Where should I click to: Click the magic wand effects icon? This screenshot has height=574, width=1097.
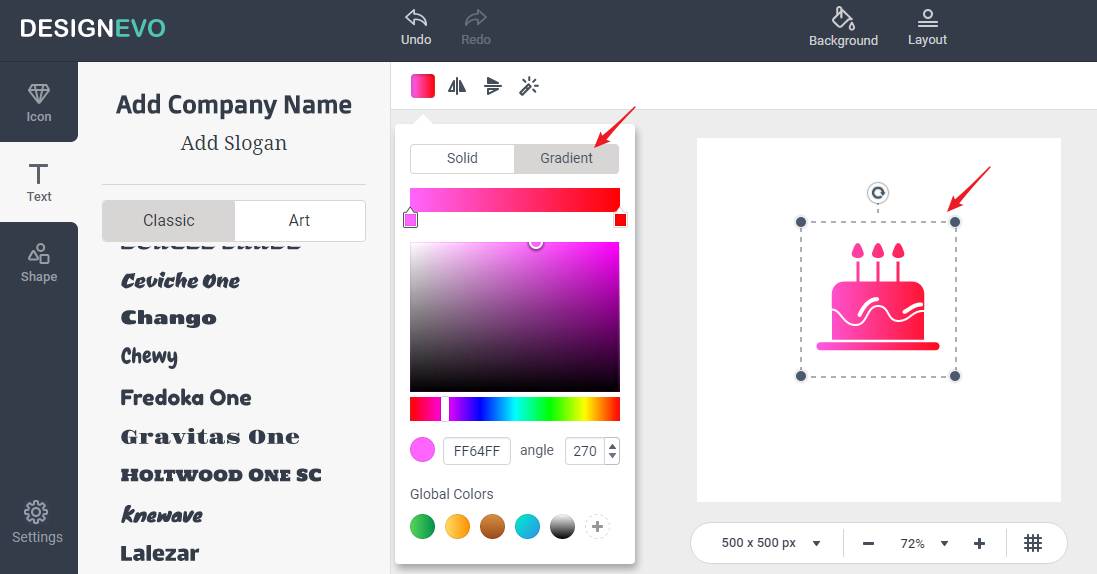click(529, 86)
